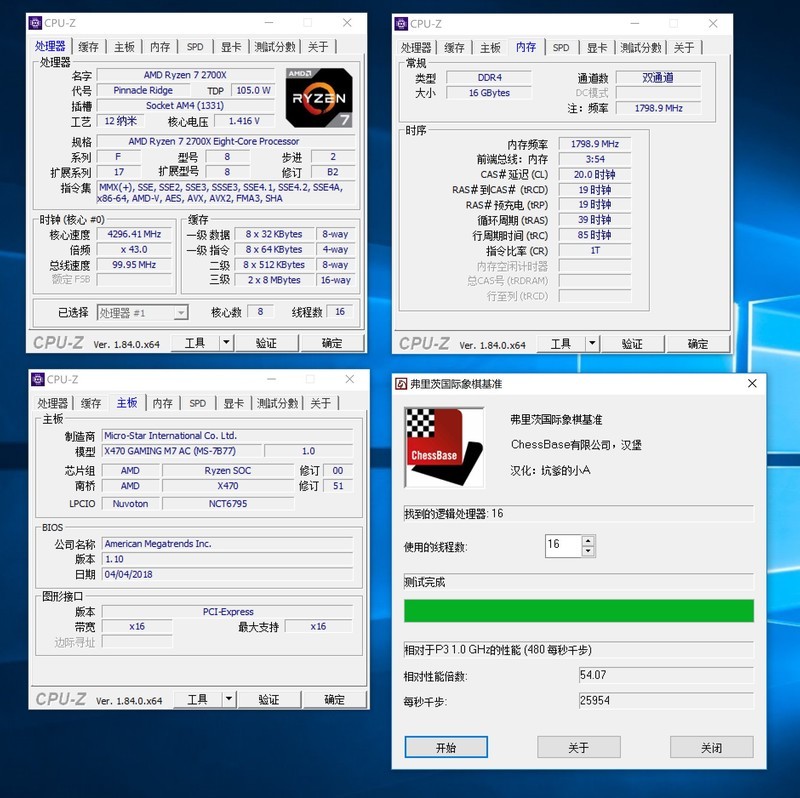The width and height of the screenshot is (800, 798).
Task: Open 缓存 tab in processor CPU-Z window
Action: pos(88,47)
